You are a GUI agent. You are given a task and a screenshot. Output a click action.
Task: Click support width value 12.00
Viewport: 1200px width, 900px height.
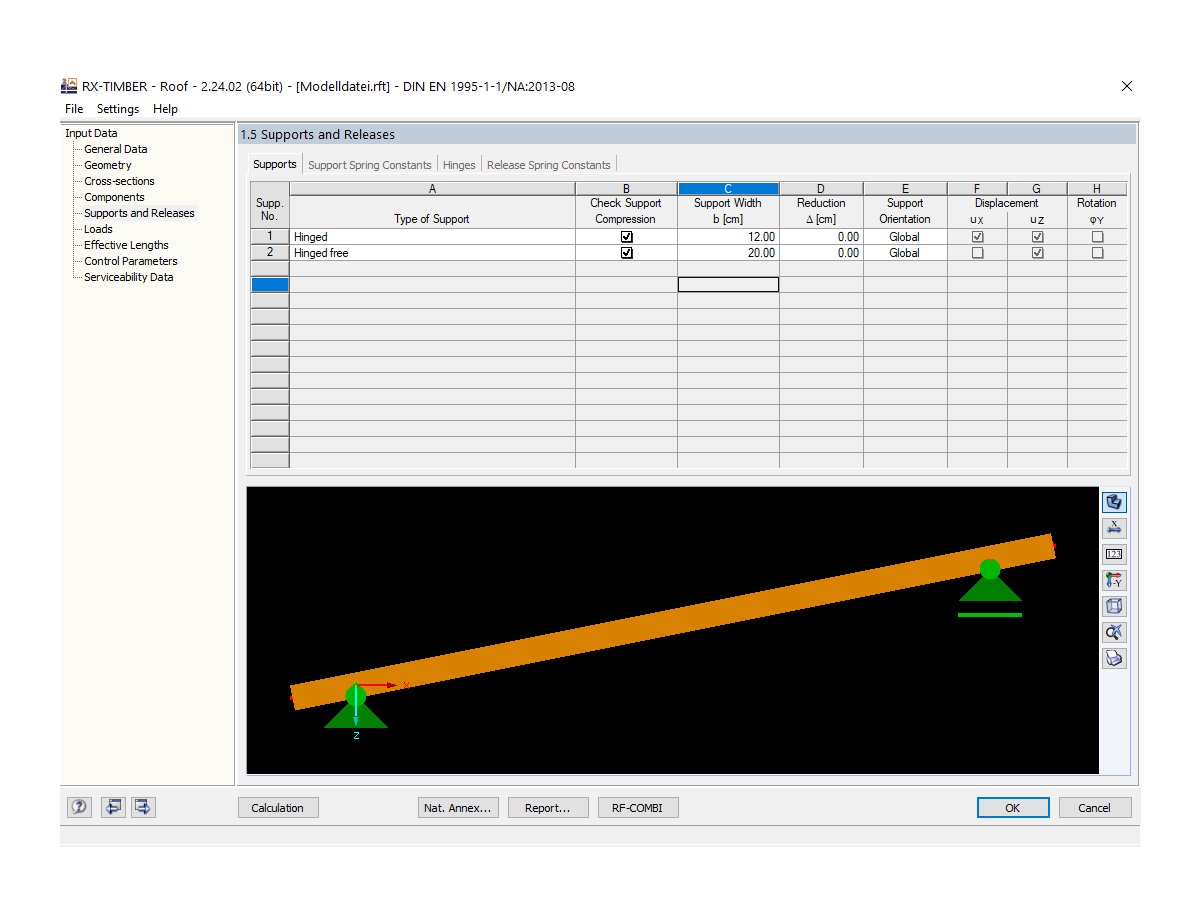point(728,237)
